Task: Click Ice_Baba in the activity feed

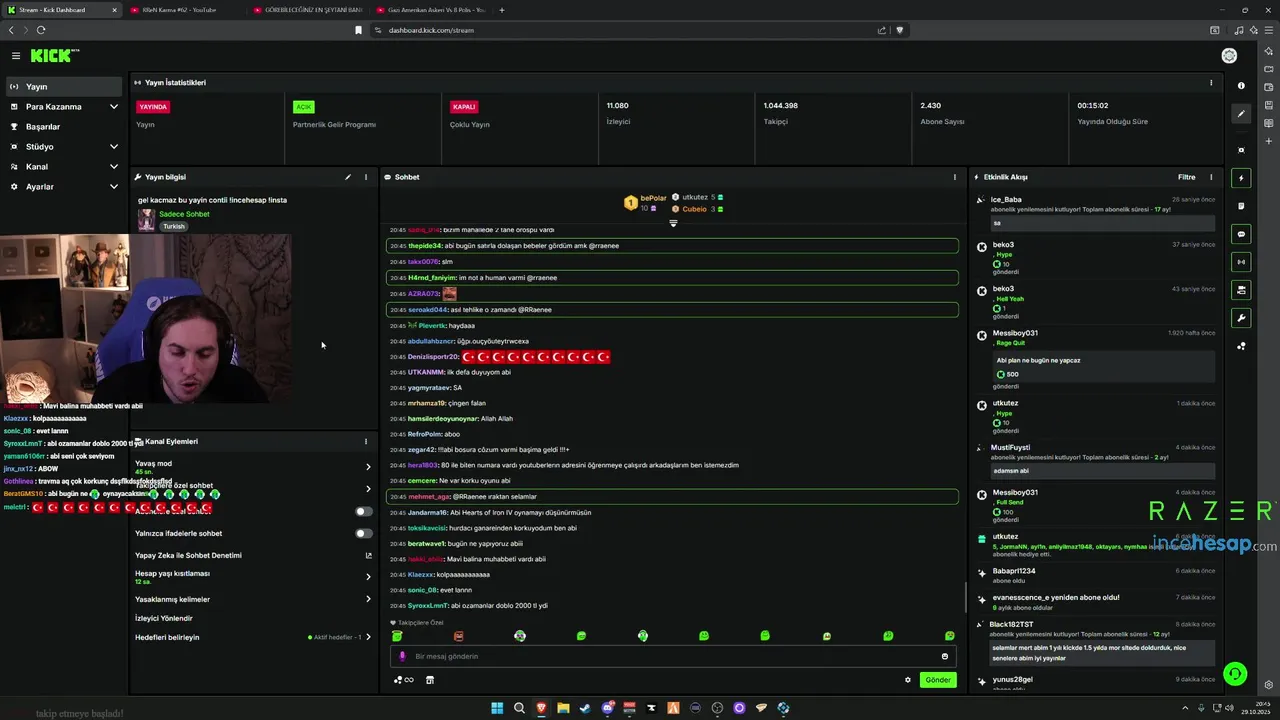Action: coord(1006,200)
